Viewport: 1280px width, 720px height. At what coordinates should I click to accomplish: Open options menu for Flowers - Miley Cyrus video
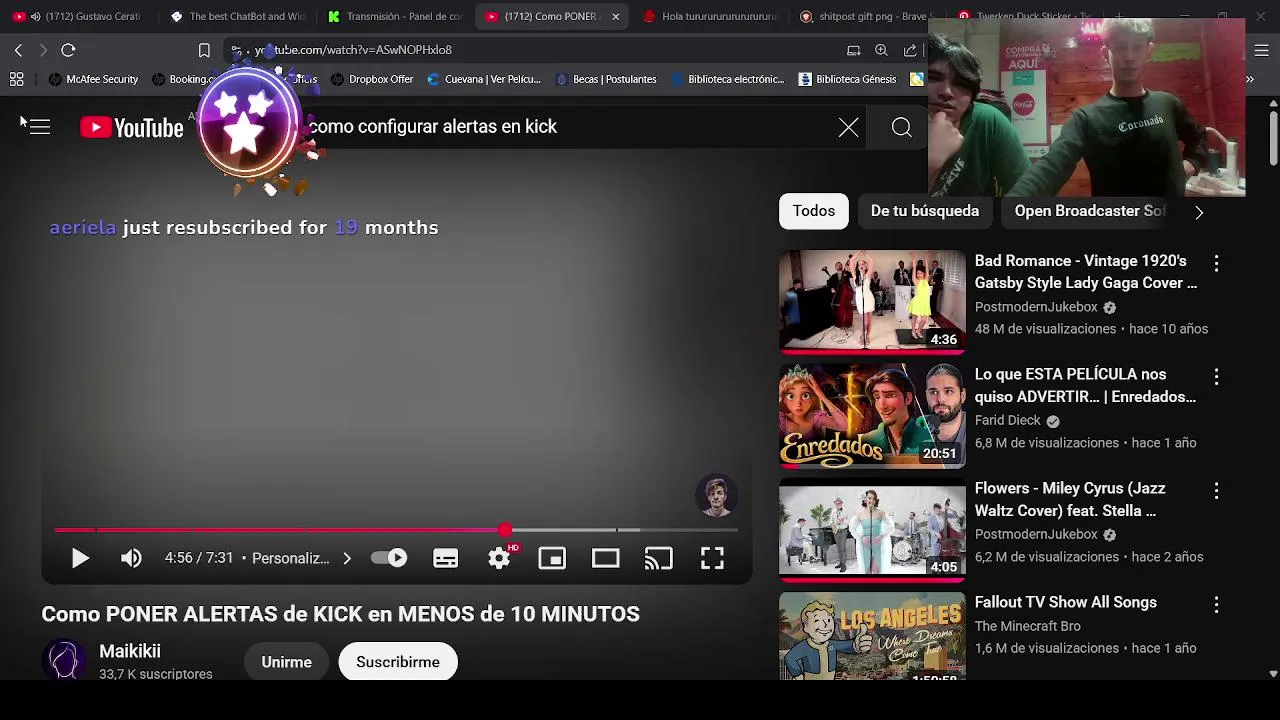point(1216,491)
